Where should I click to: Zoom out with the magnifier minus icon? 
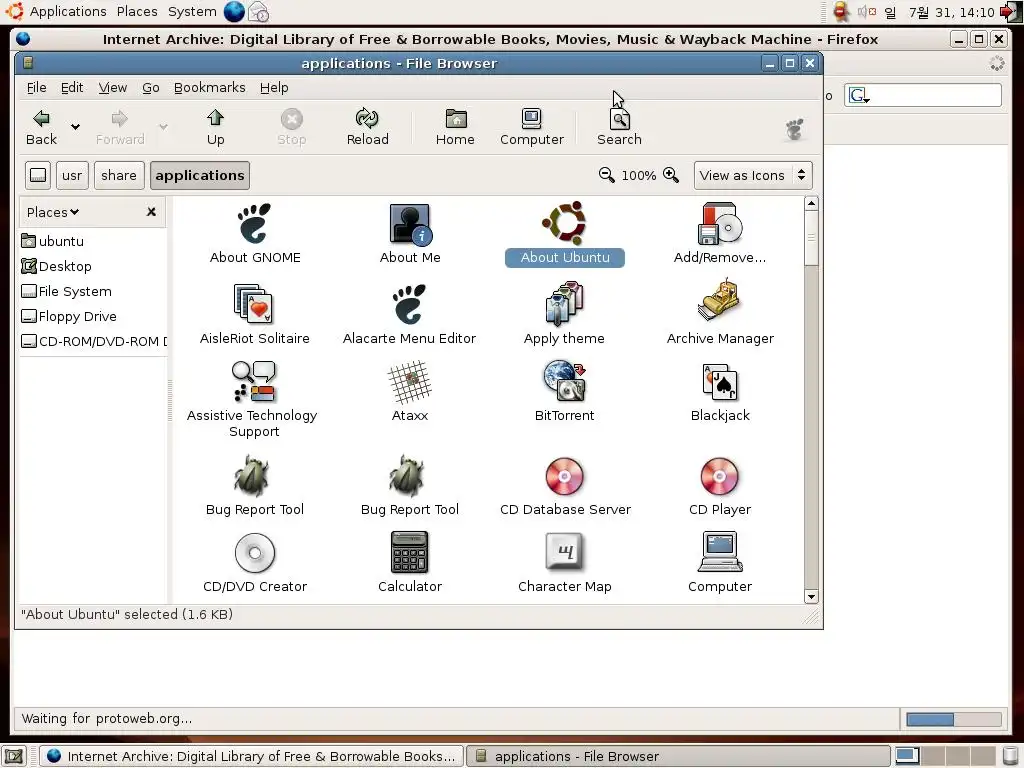point(606,175)
